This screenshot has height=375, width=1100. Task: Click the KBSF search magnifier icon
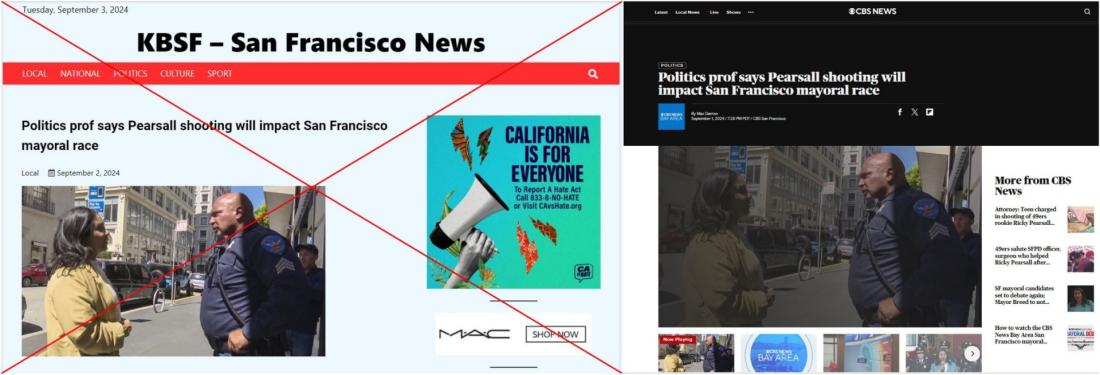tap(593, 74)
